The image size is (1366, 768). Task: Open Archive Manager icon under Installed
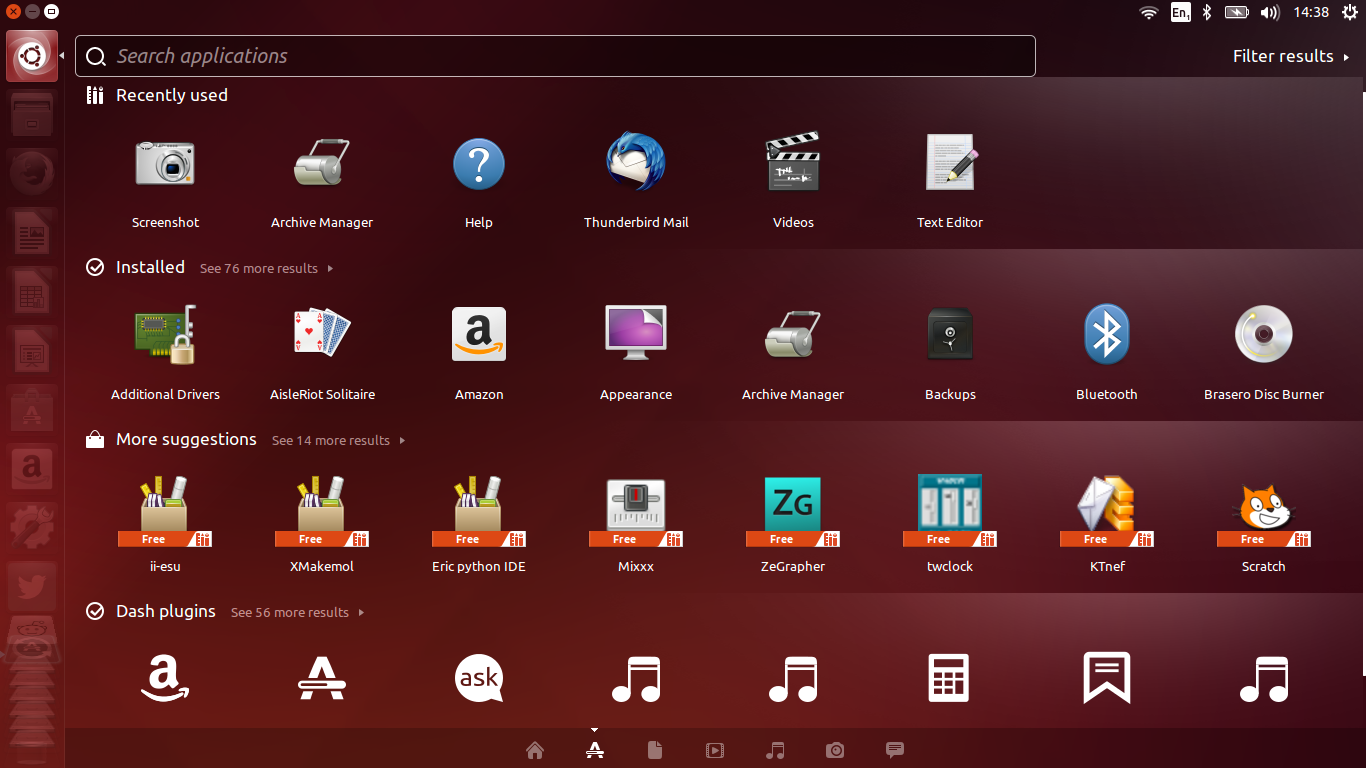point(793,334)
